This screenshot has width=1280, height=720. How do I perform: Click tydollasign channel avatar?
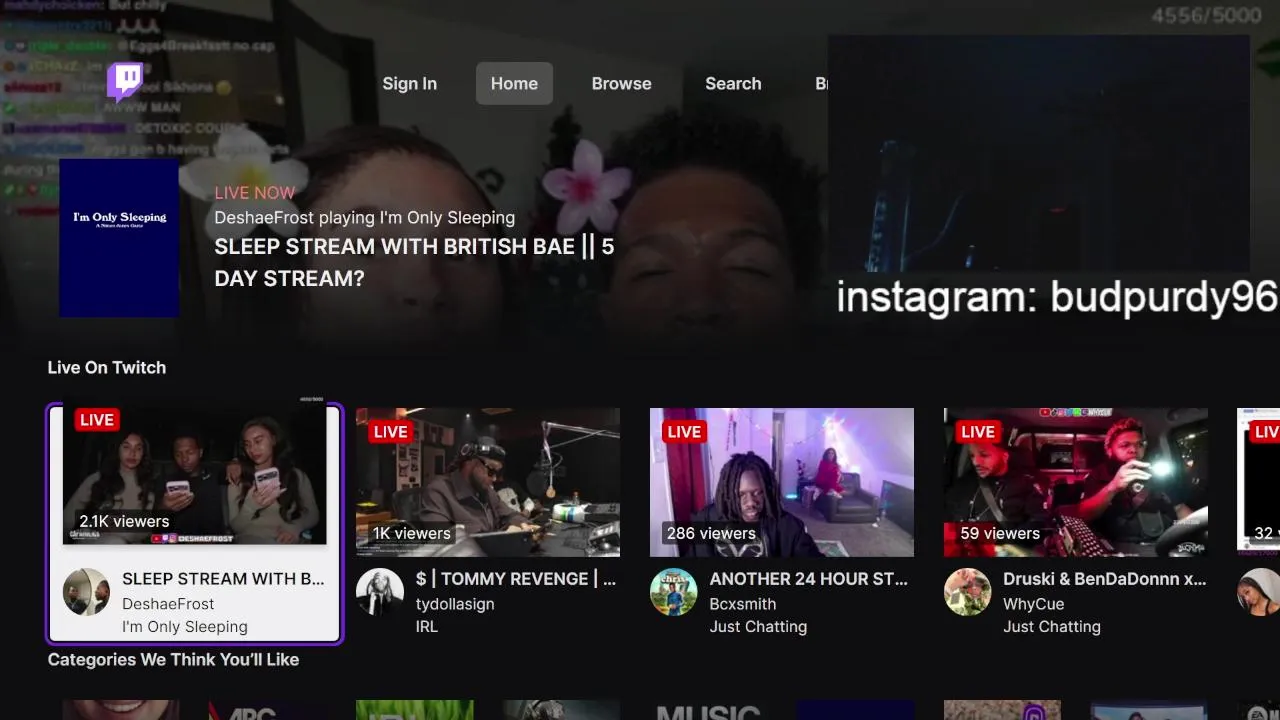click(x=380, y=592)
